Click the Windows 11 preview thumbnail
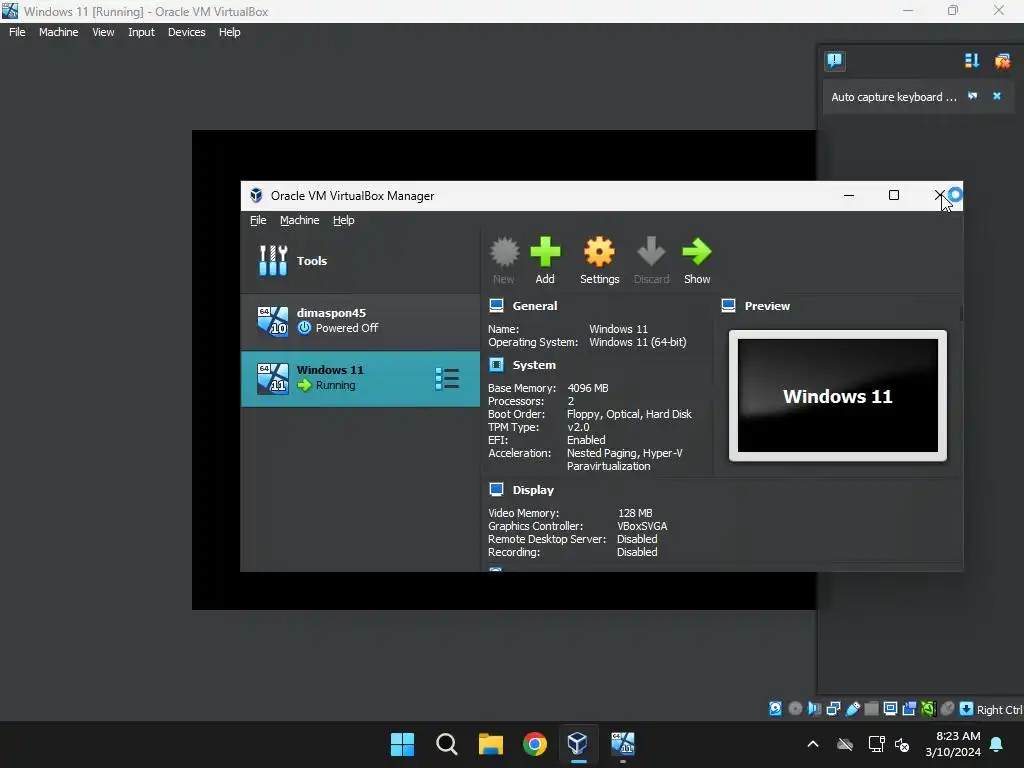The height and width of the screenshot is (768, 1024). (x=838, y=396)
